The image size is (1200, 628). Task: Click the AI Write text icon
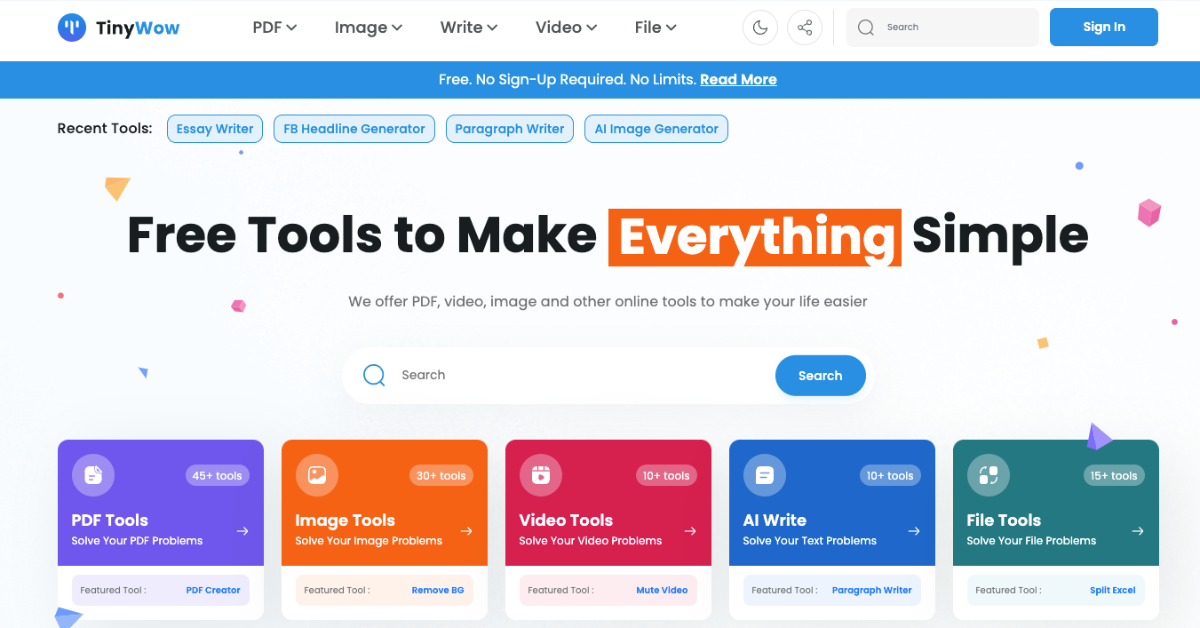click(x=765, y=475)
